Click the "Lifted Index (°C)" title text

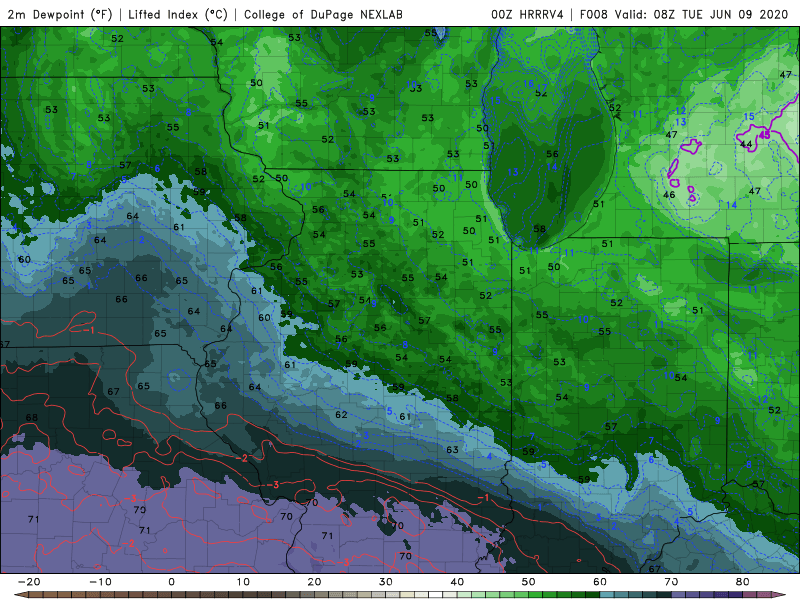coord(178,14)
